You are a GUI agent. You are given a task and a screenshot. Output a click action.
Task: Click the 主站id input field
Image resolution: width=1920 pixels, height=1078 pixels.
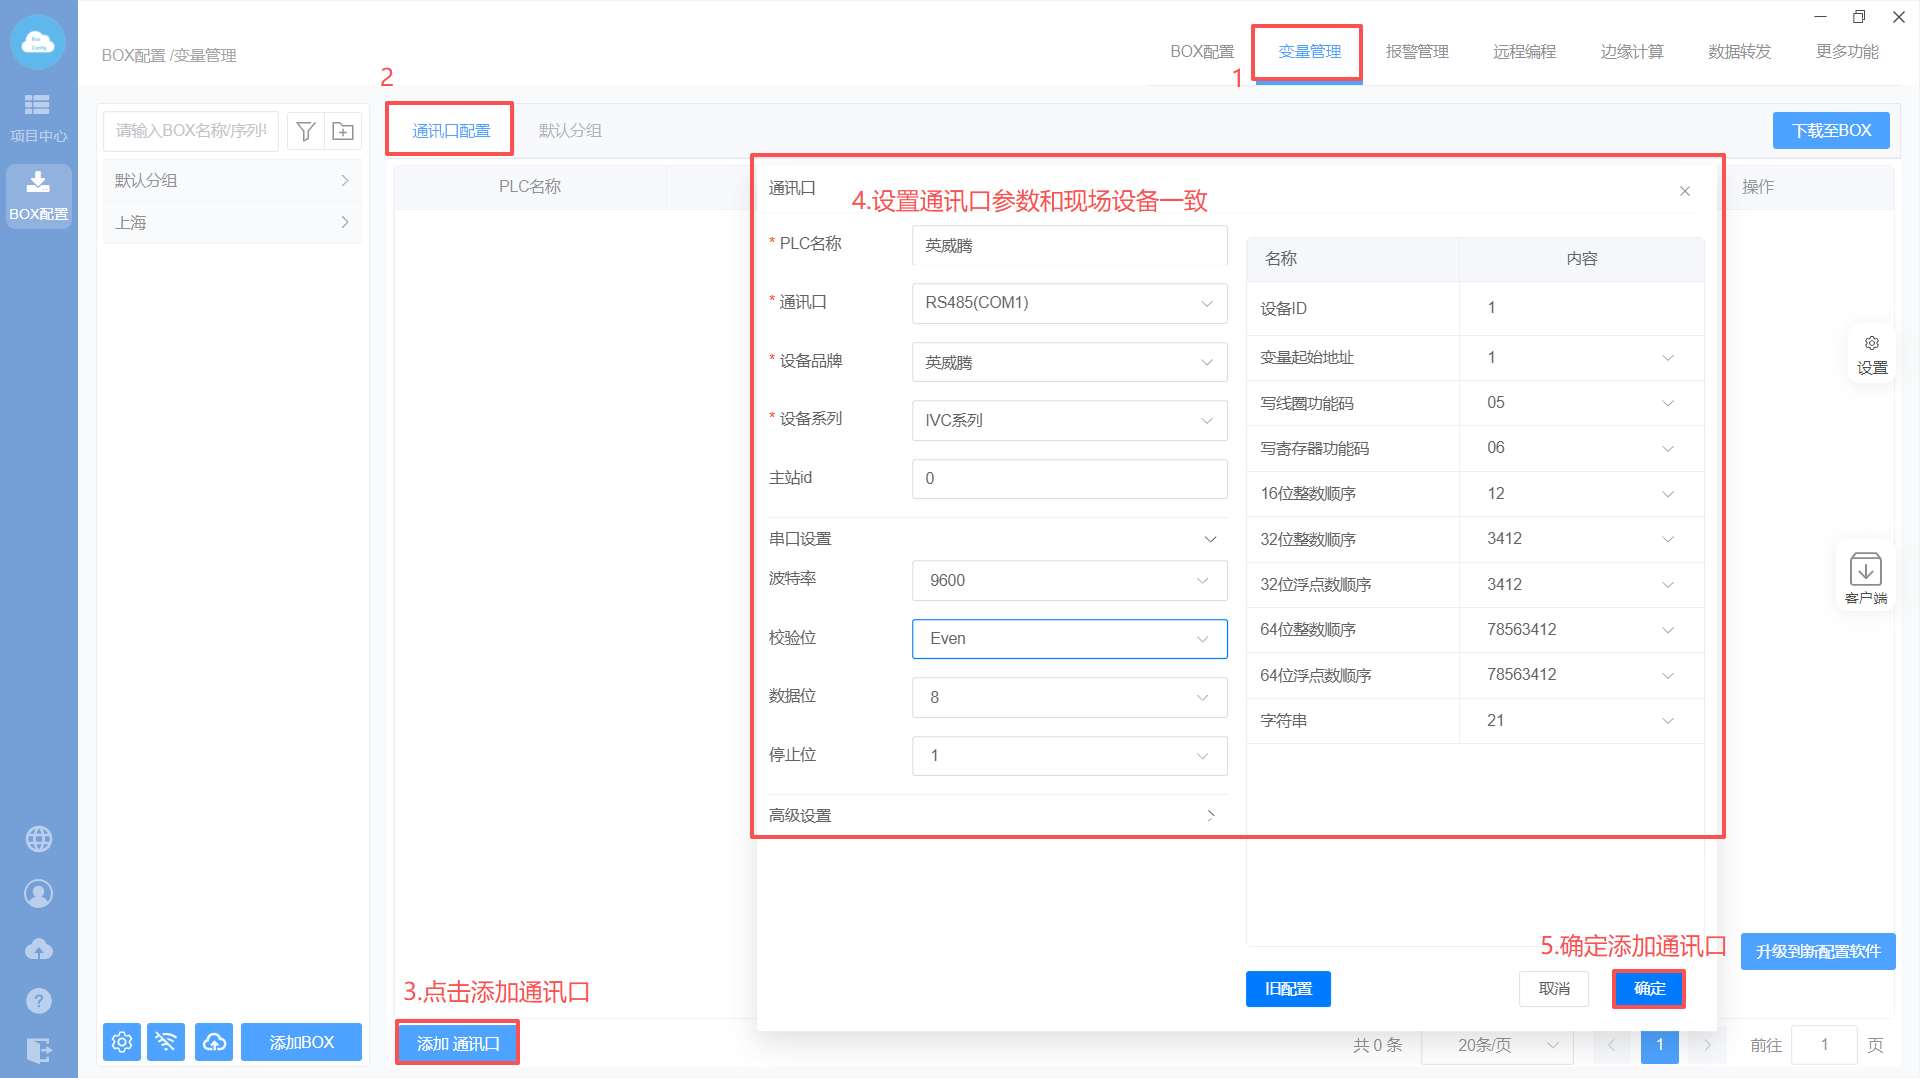(x=1069, y=479)
